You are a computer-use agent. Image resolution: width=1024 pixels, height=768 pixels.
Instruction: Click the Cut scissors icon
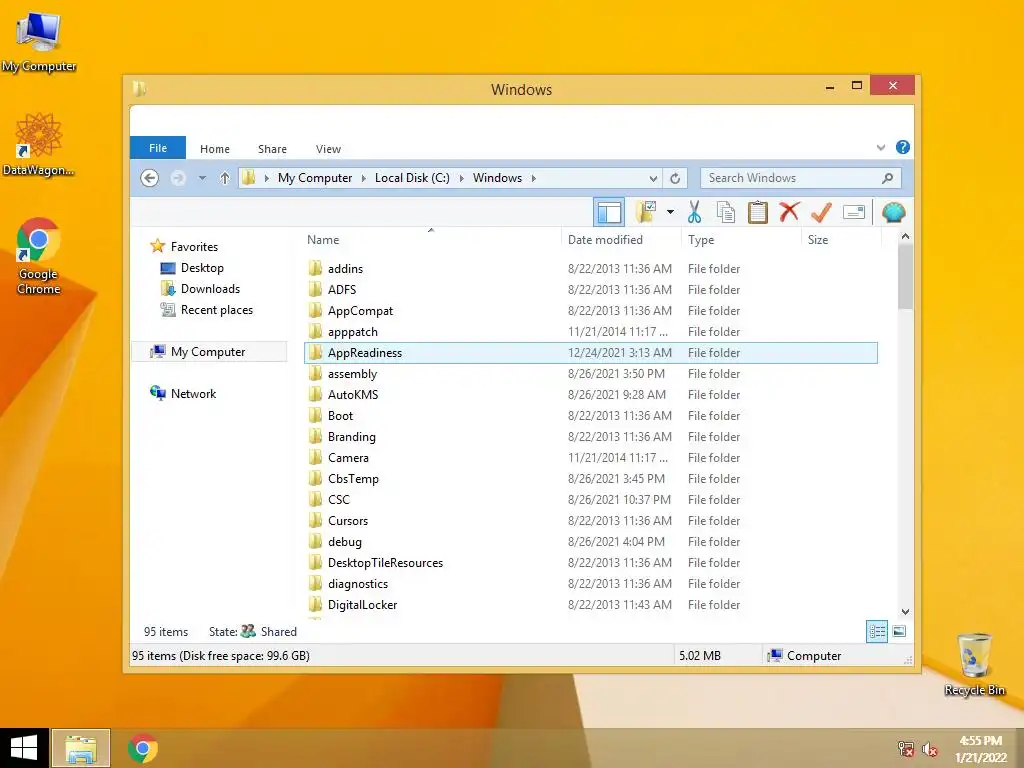(x=694, y=212)
